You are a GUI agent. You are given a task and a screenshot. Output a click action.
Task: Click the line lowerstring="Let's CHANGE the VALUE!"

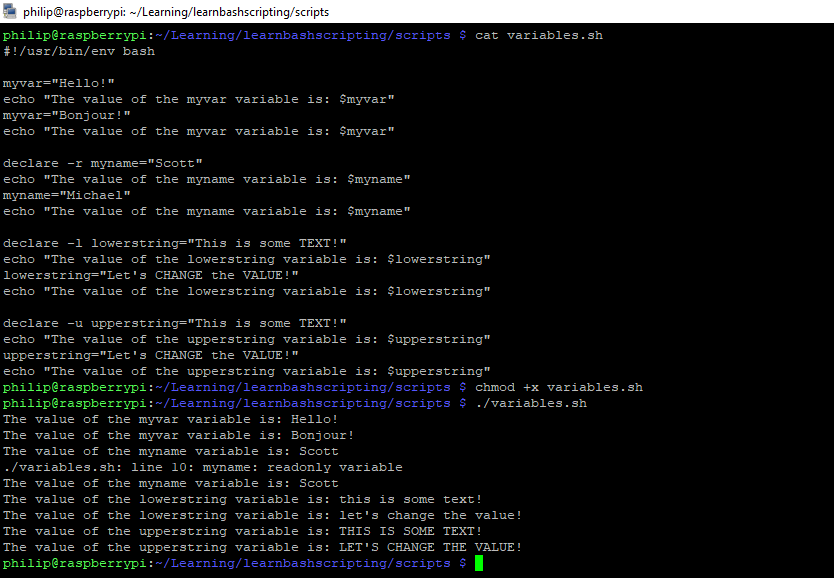[x=151, y=275]
